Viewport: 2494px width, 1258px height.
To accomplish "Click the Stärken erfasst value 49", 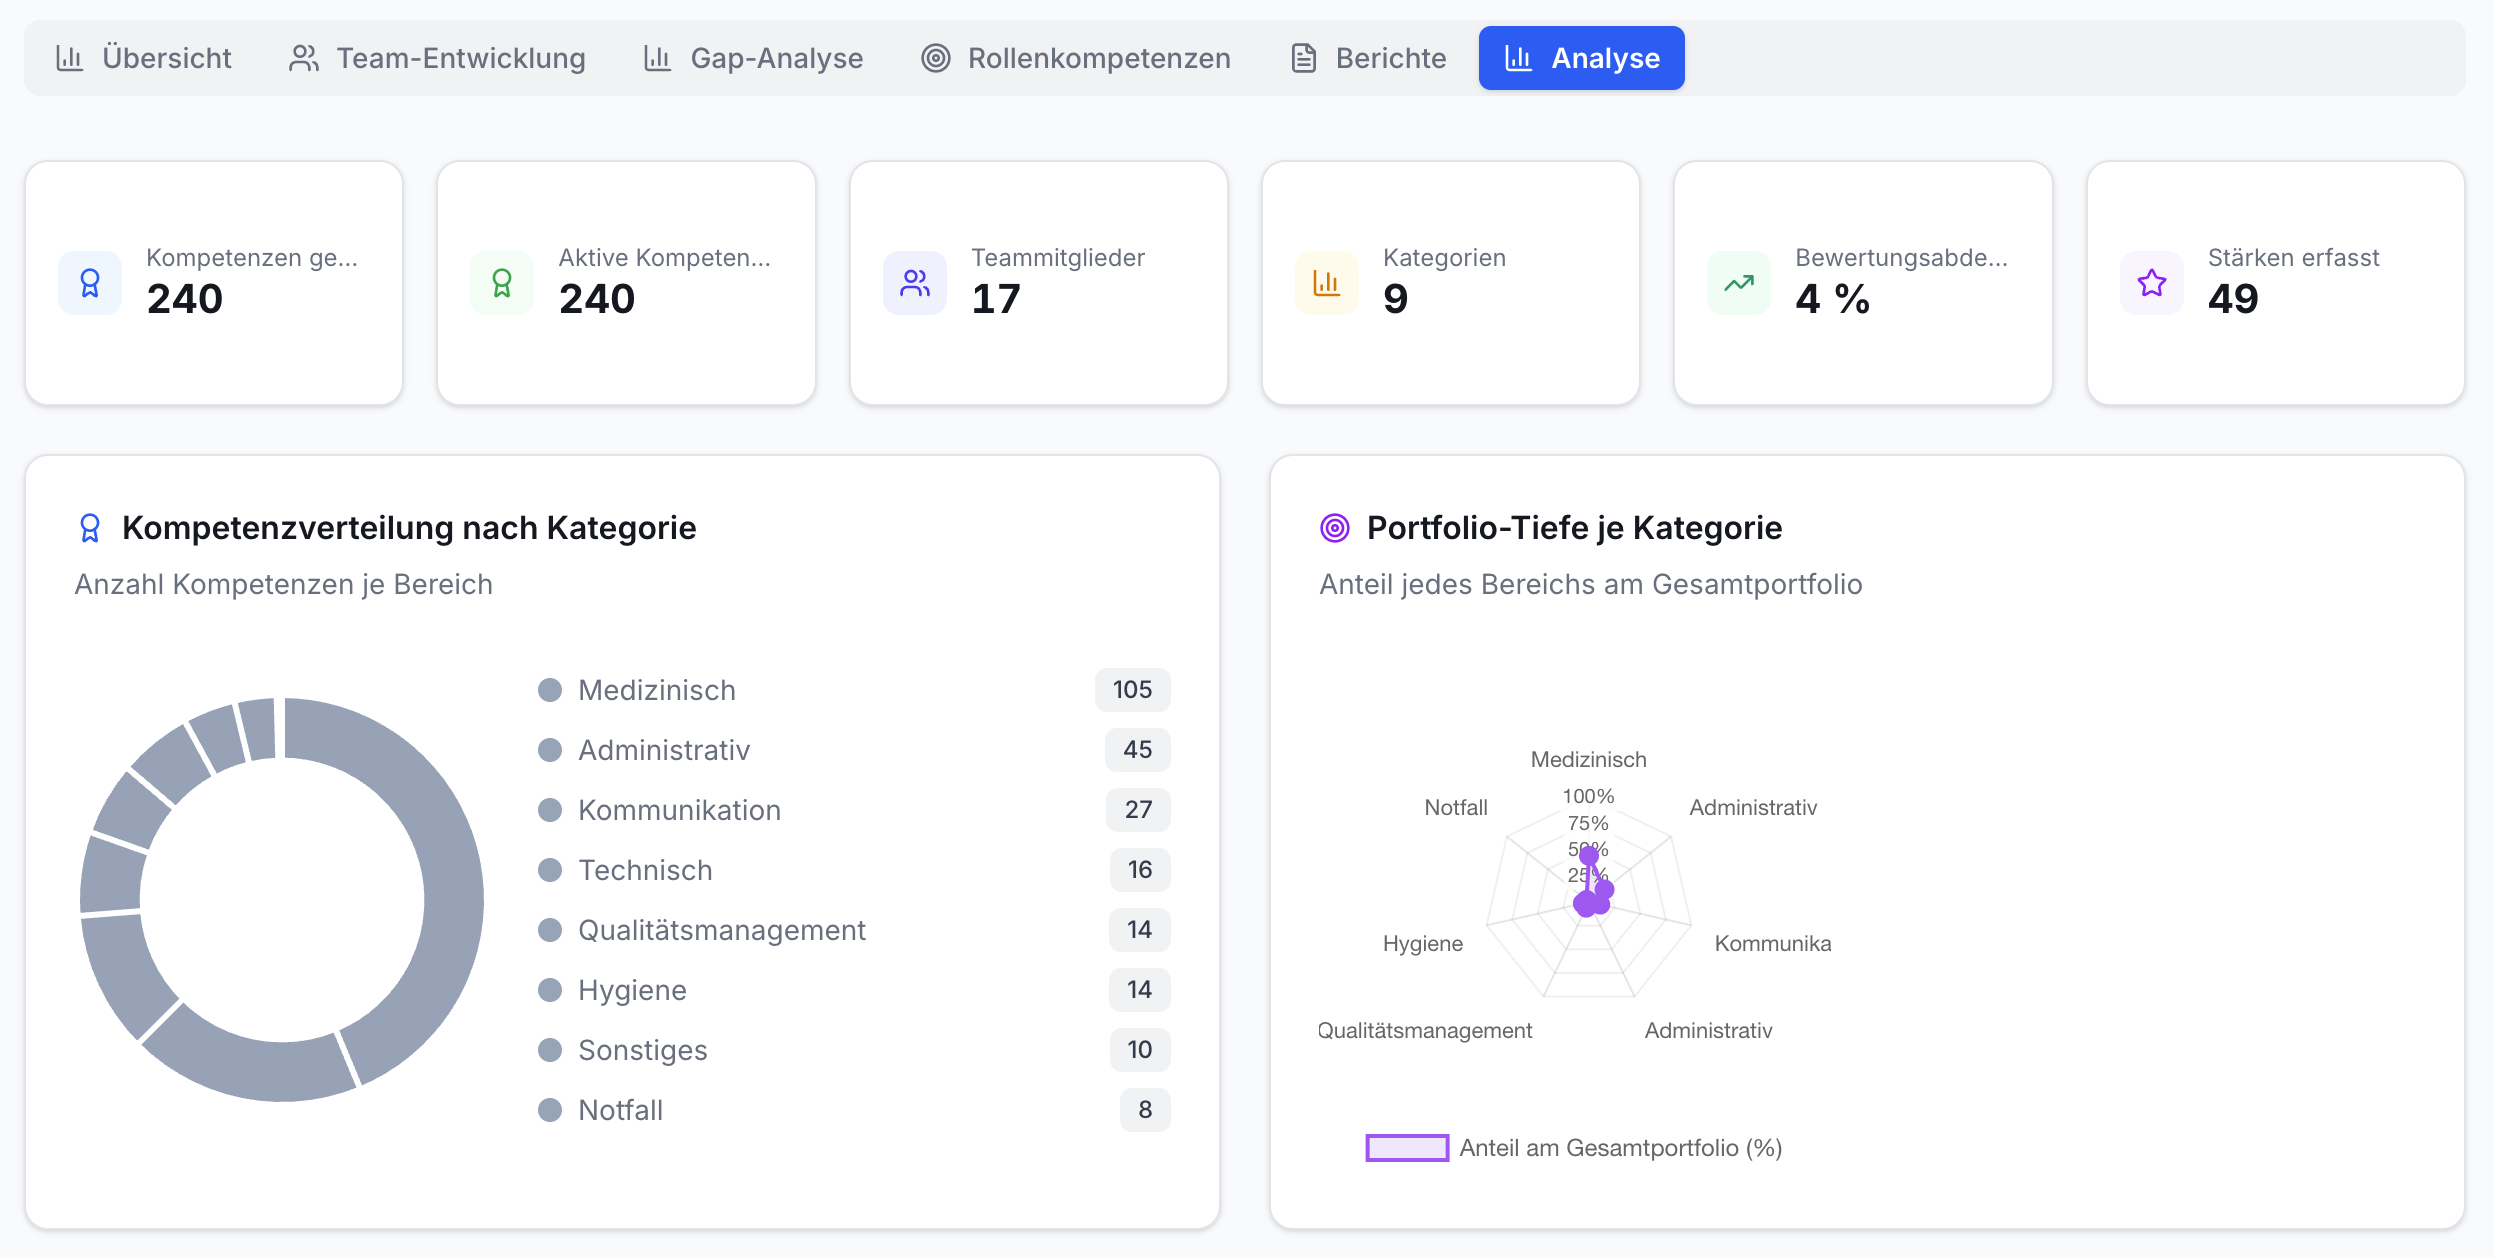I will [x=2233, y=299].
